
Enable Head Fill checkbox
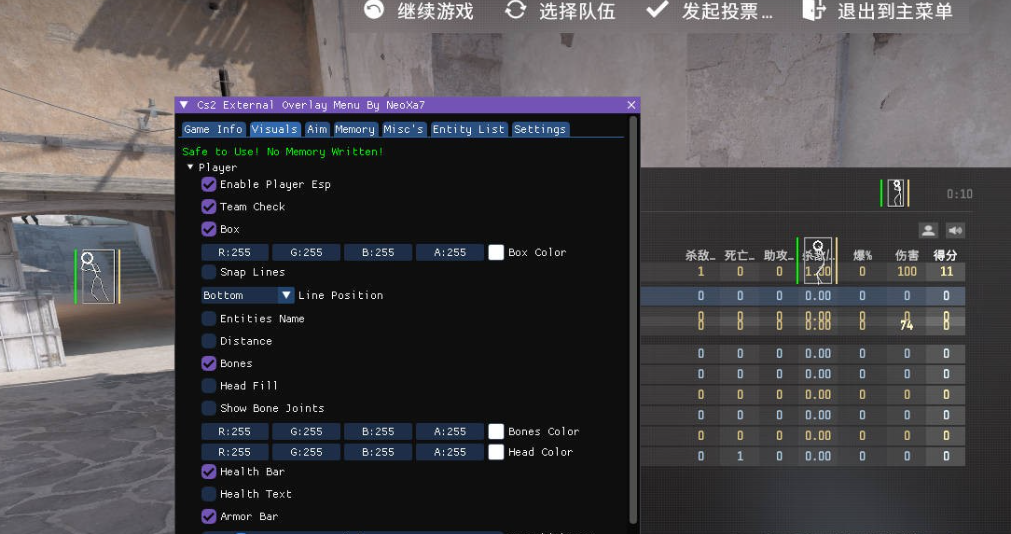tap(209, 386)
